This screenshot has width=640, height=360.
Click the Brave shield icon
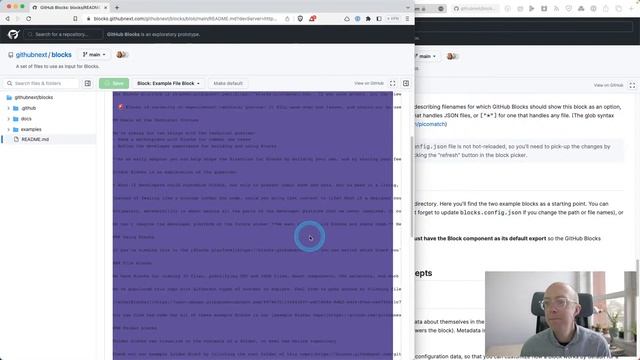pyautogui.click(x=300, y=19)
